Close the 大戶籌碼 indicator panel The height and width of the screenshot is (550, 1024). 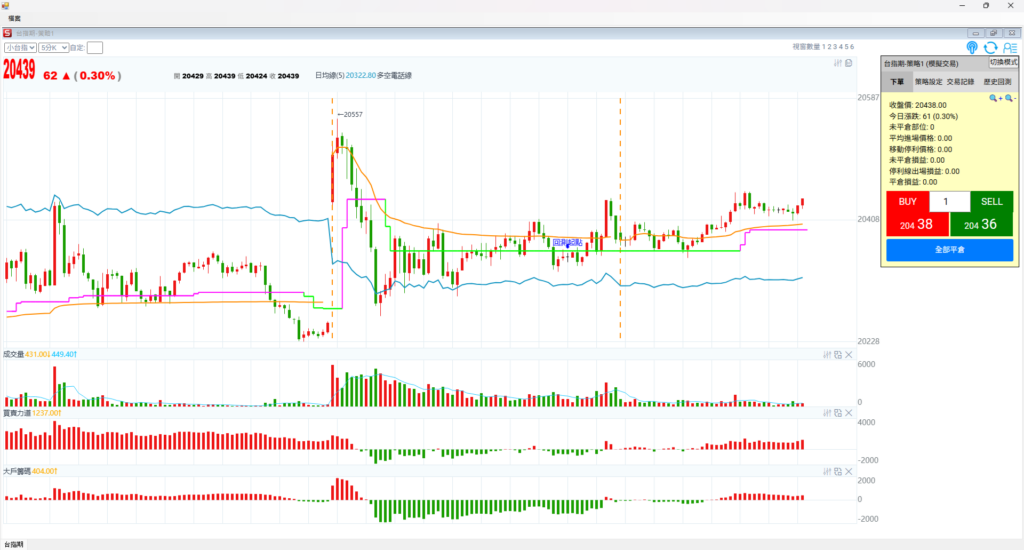pos(849,471)
